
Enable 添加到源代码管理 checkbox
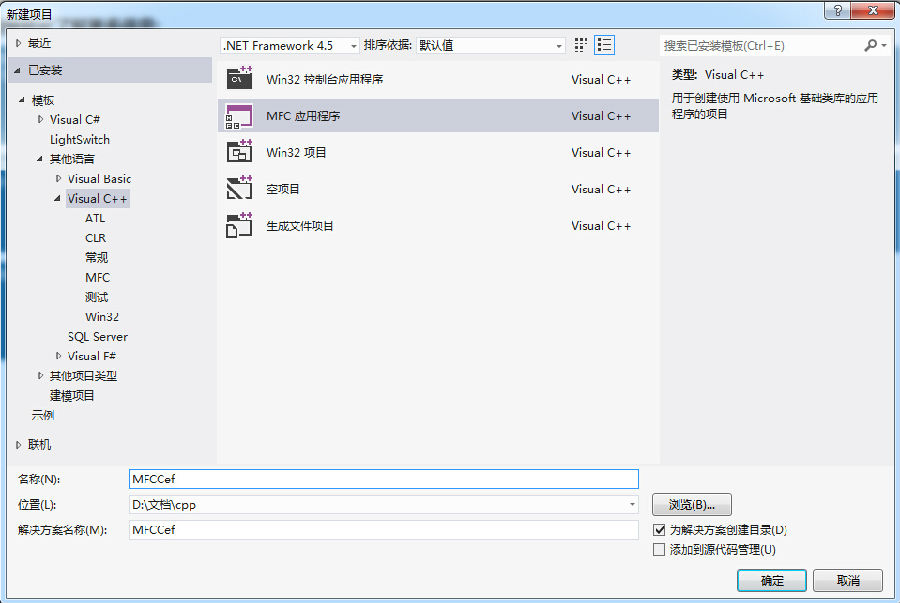tap(660, 550)
